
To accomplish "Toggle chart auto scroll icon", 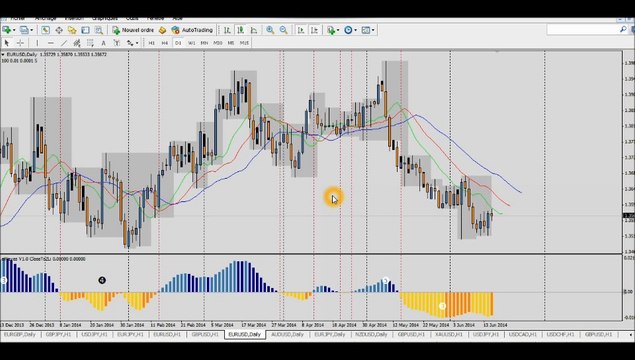I will click(x=301, y=30).
